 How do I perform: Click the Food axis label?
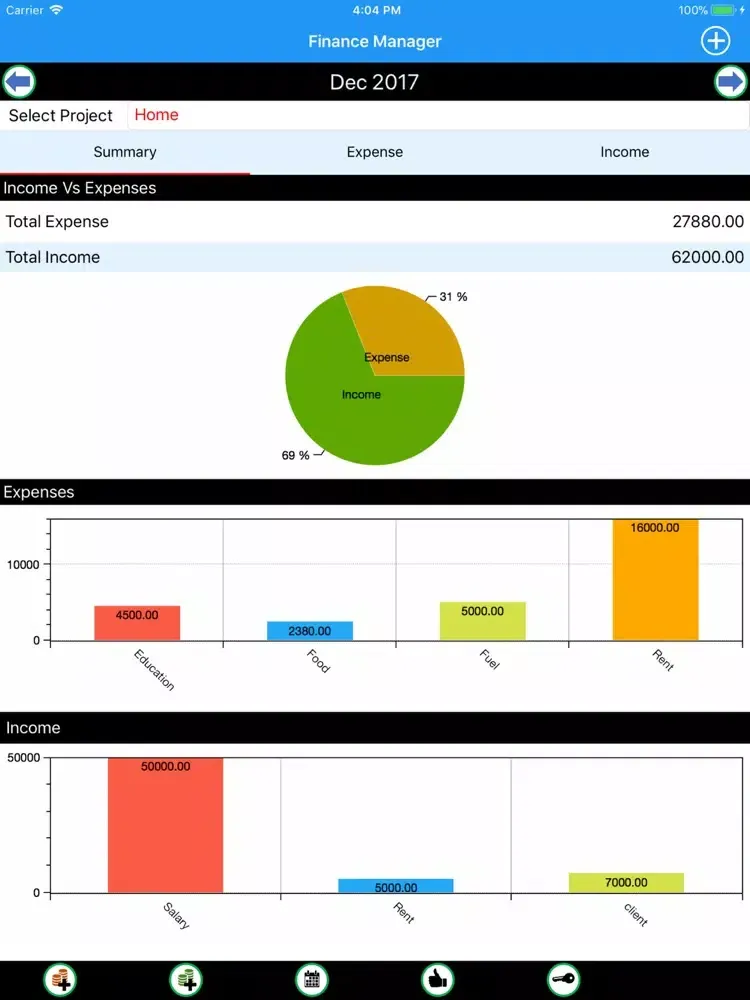click(318, 661)
